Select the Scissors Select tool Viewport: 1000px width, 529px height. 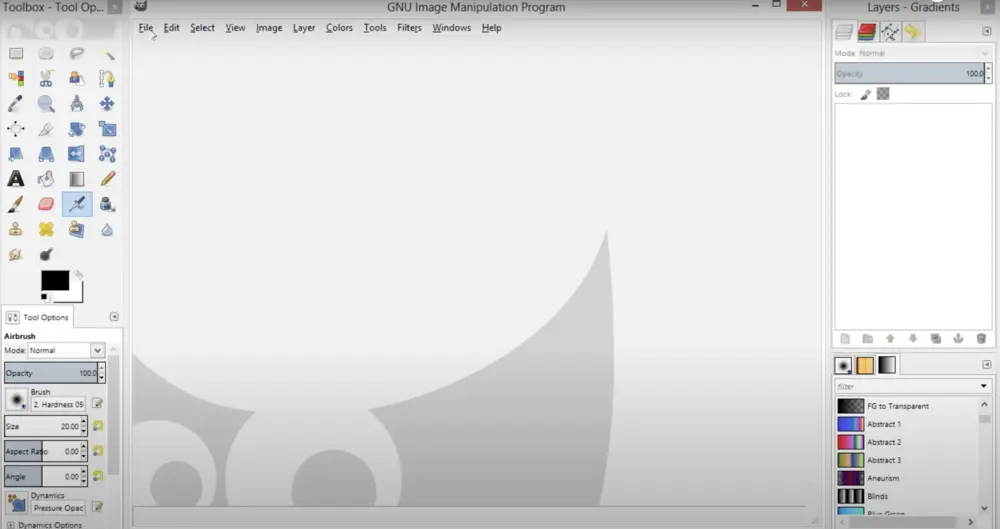(x=46, y=78)
